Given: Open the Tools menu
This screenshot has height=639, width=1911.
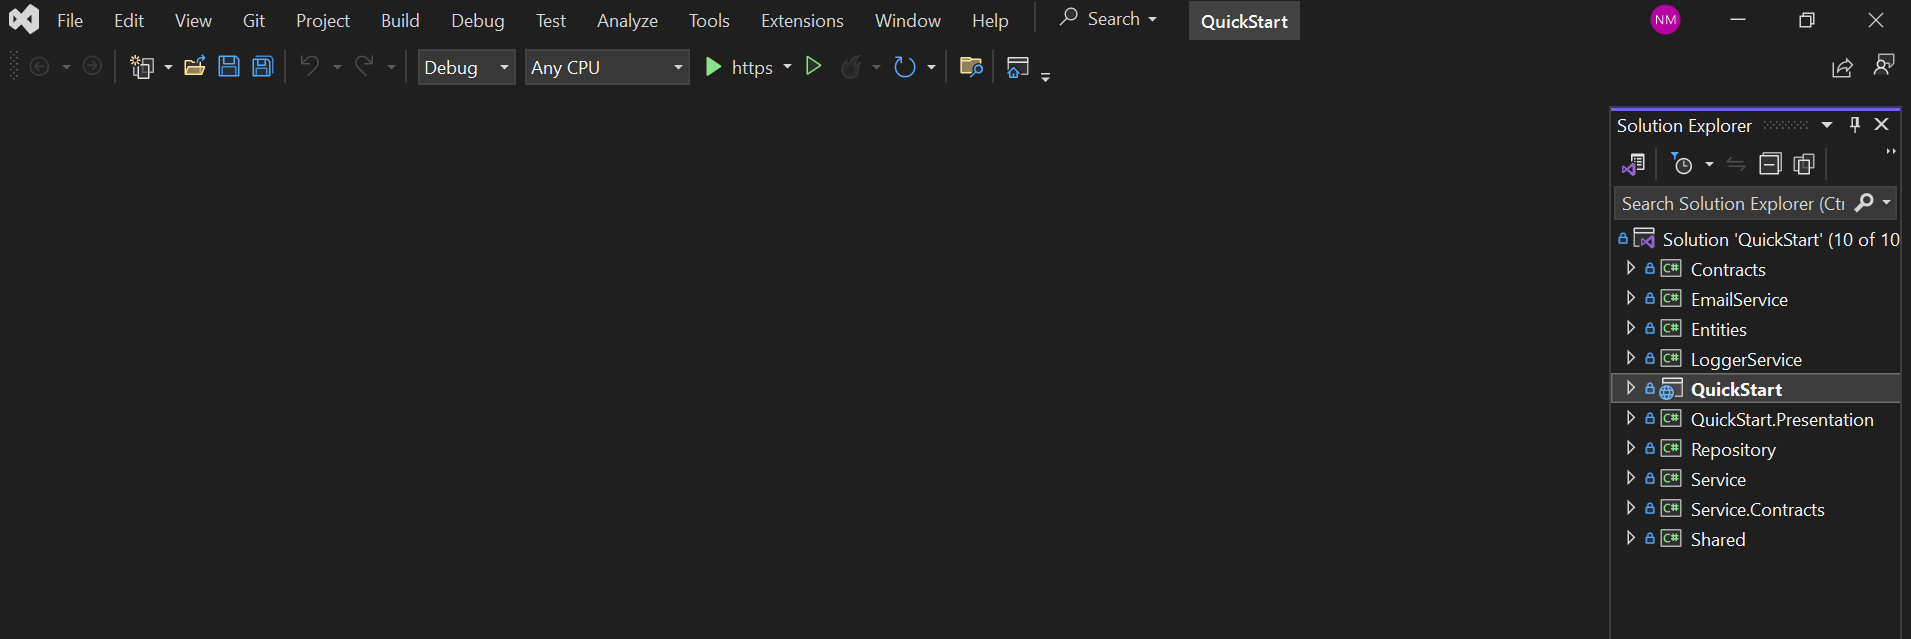Looking at the screenshot, I should [x=709, y=20].
